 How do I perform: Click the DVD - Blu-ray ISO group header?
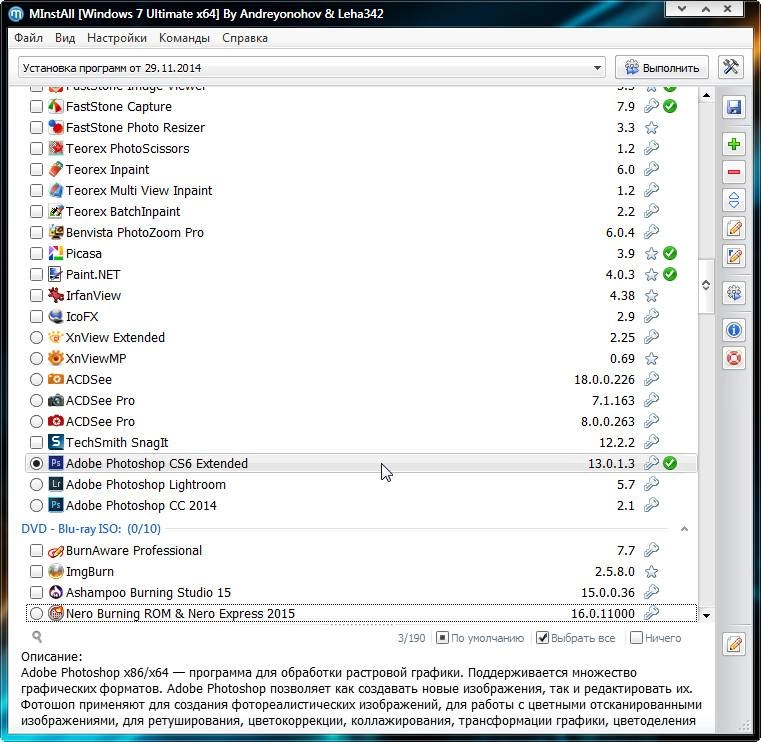point(91,528)
